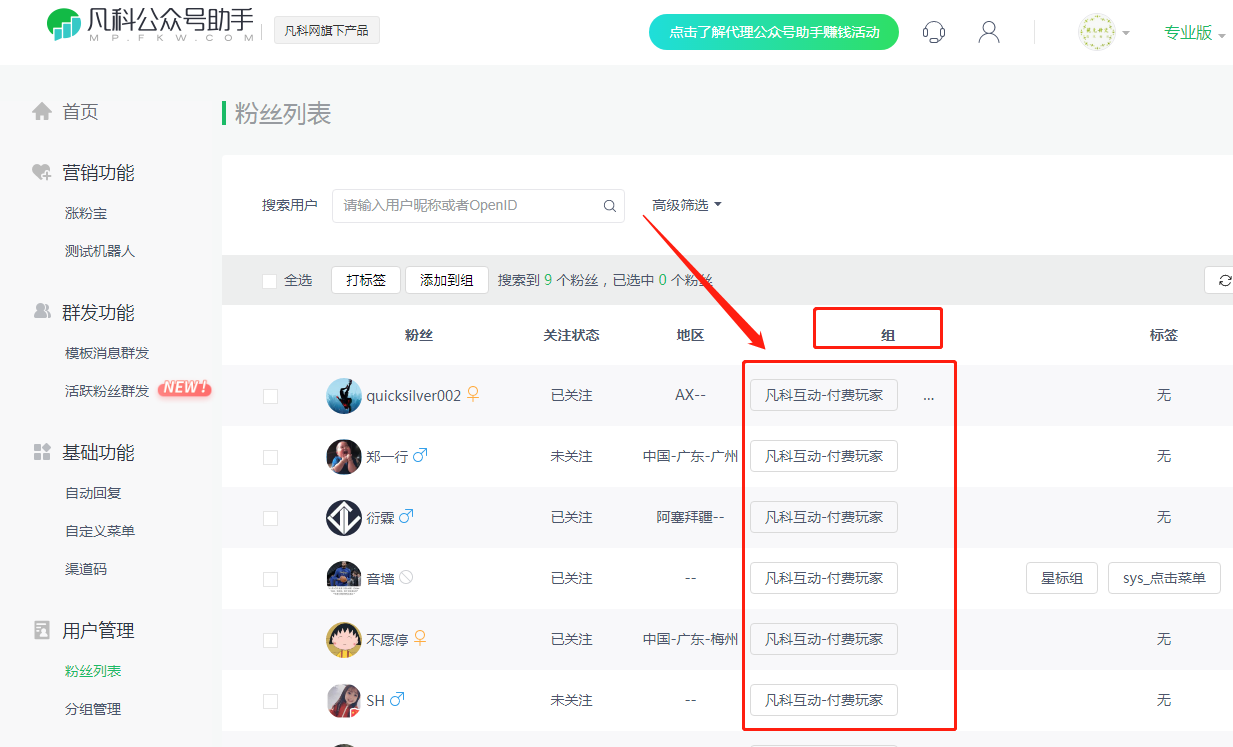Click the 打标签 button
Image resolution: width=1233 pixels, height=747 pixels.
[365, 280]
